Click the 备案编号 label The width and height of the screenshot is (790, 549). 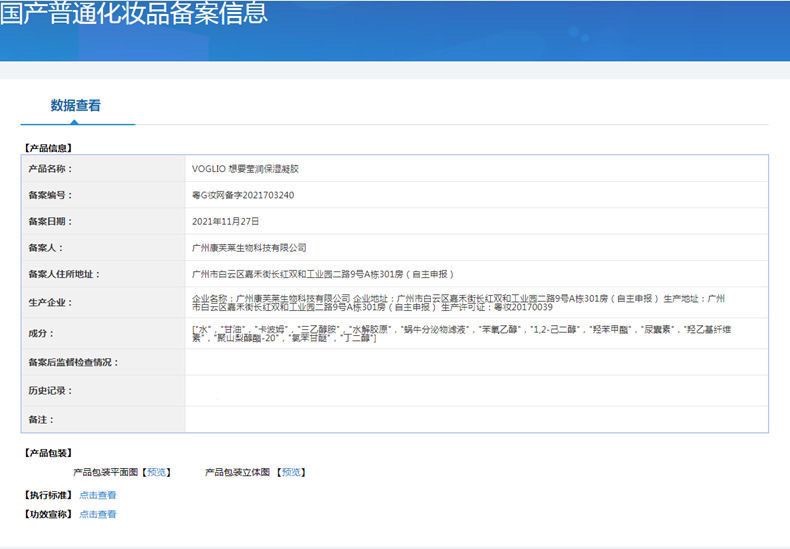[50, 195]
